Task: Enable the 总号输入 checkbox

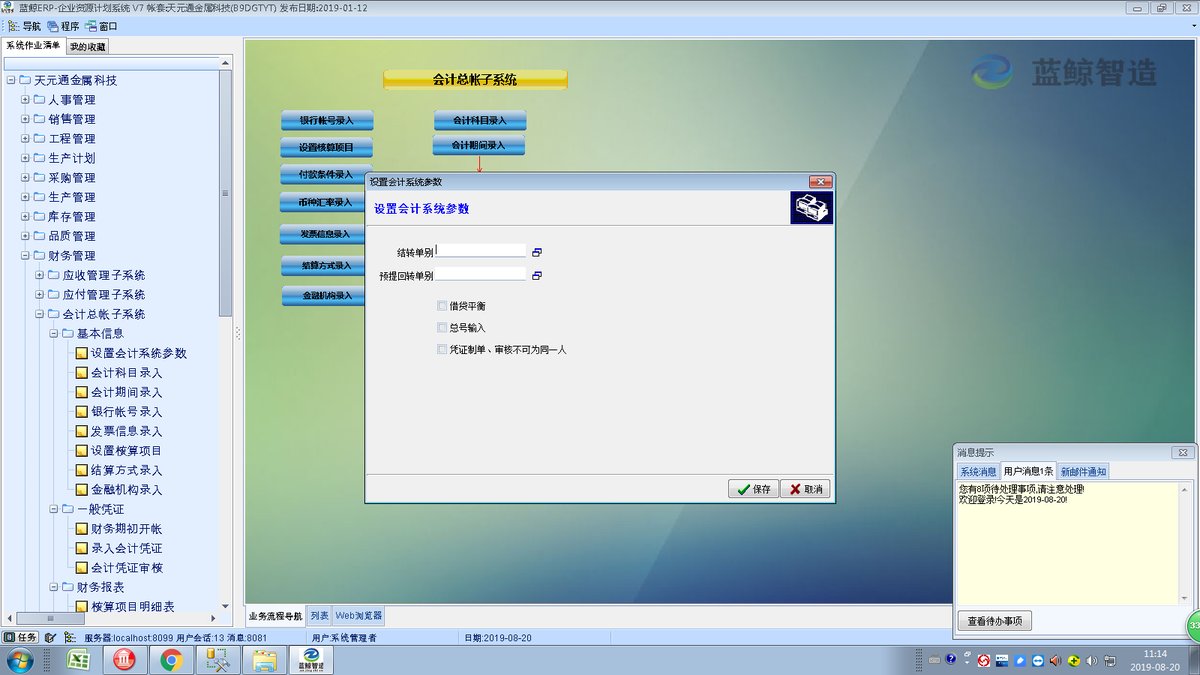Action: (x=442, y=327)
